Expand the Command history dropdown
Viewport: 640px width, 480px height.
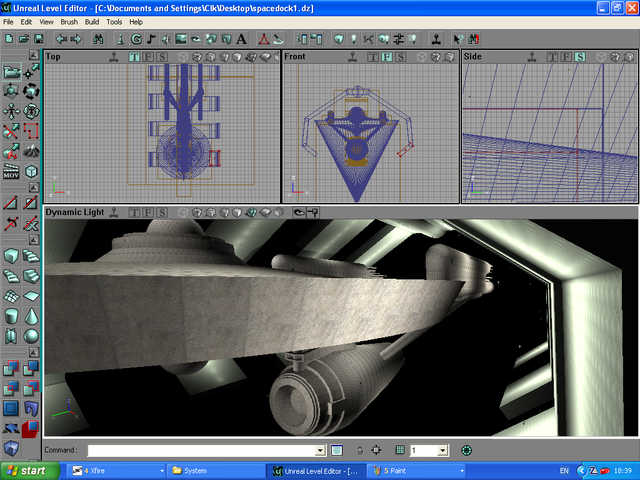point(320,451)
